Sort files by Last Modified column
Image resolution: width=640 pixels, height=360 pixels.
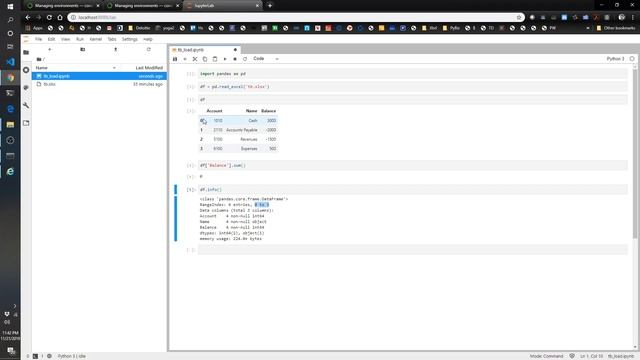[x=149, y=68]
